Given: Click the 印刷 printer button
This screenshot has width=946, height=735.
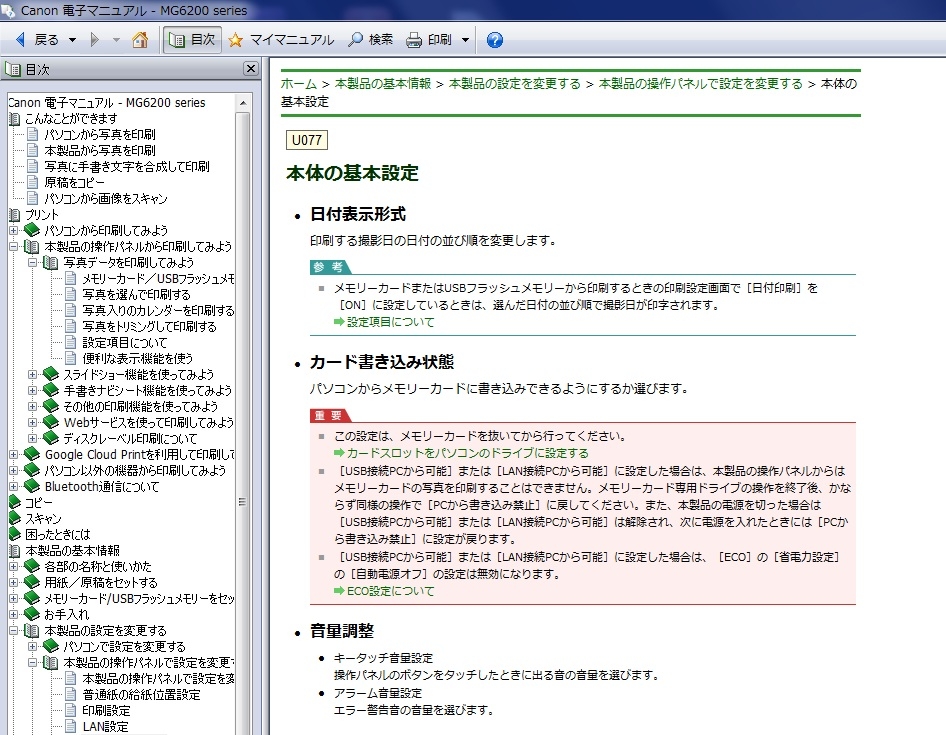Looking at the screenshot, I should point(430,40).
